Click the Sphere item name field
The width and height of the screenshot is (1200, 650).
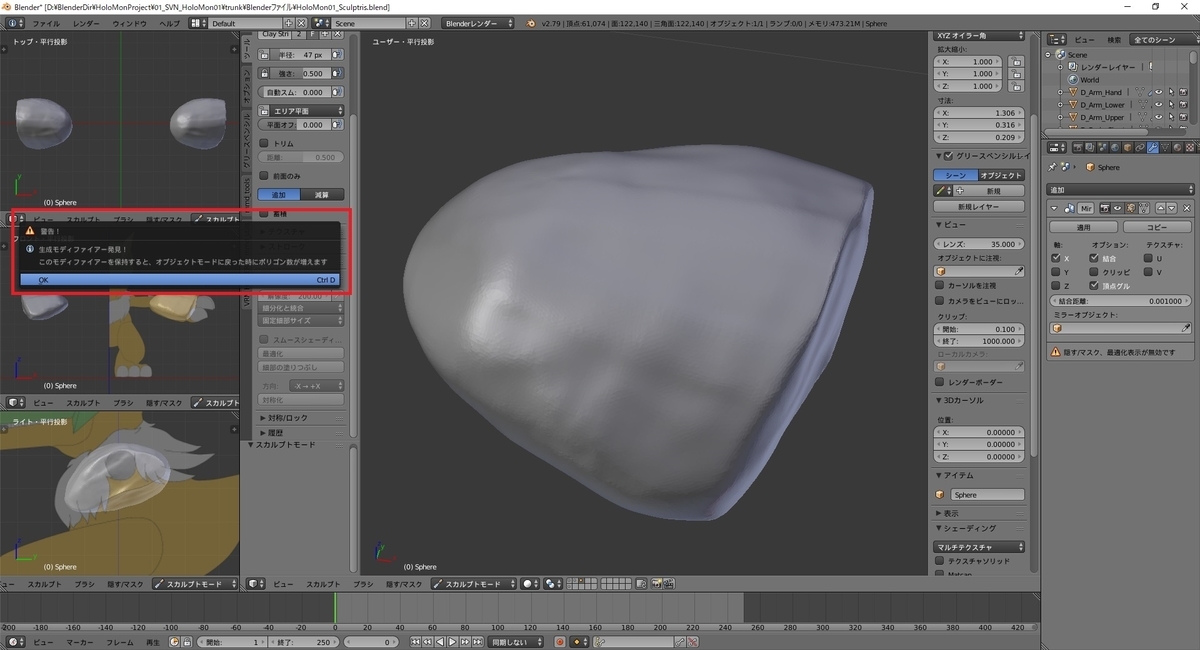[x=987, y=494]
